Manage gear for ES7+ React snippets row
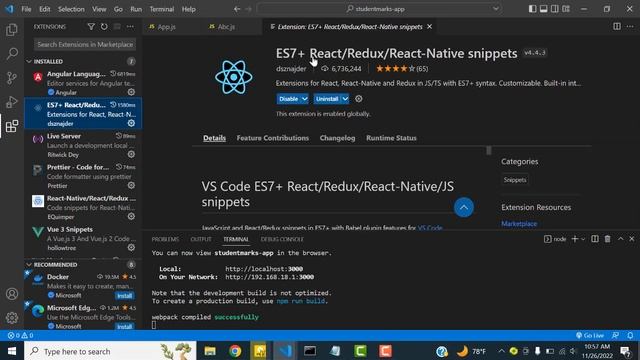Viewport: 640px width, 360px height. pos(131,123)
